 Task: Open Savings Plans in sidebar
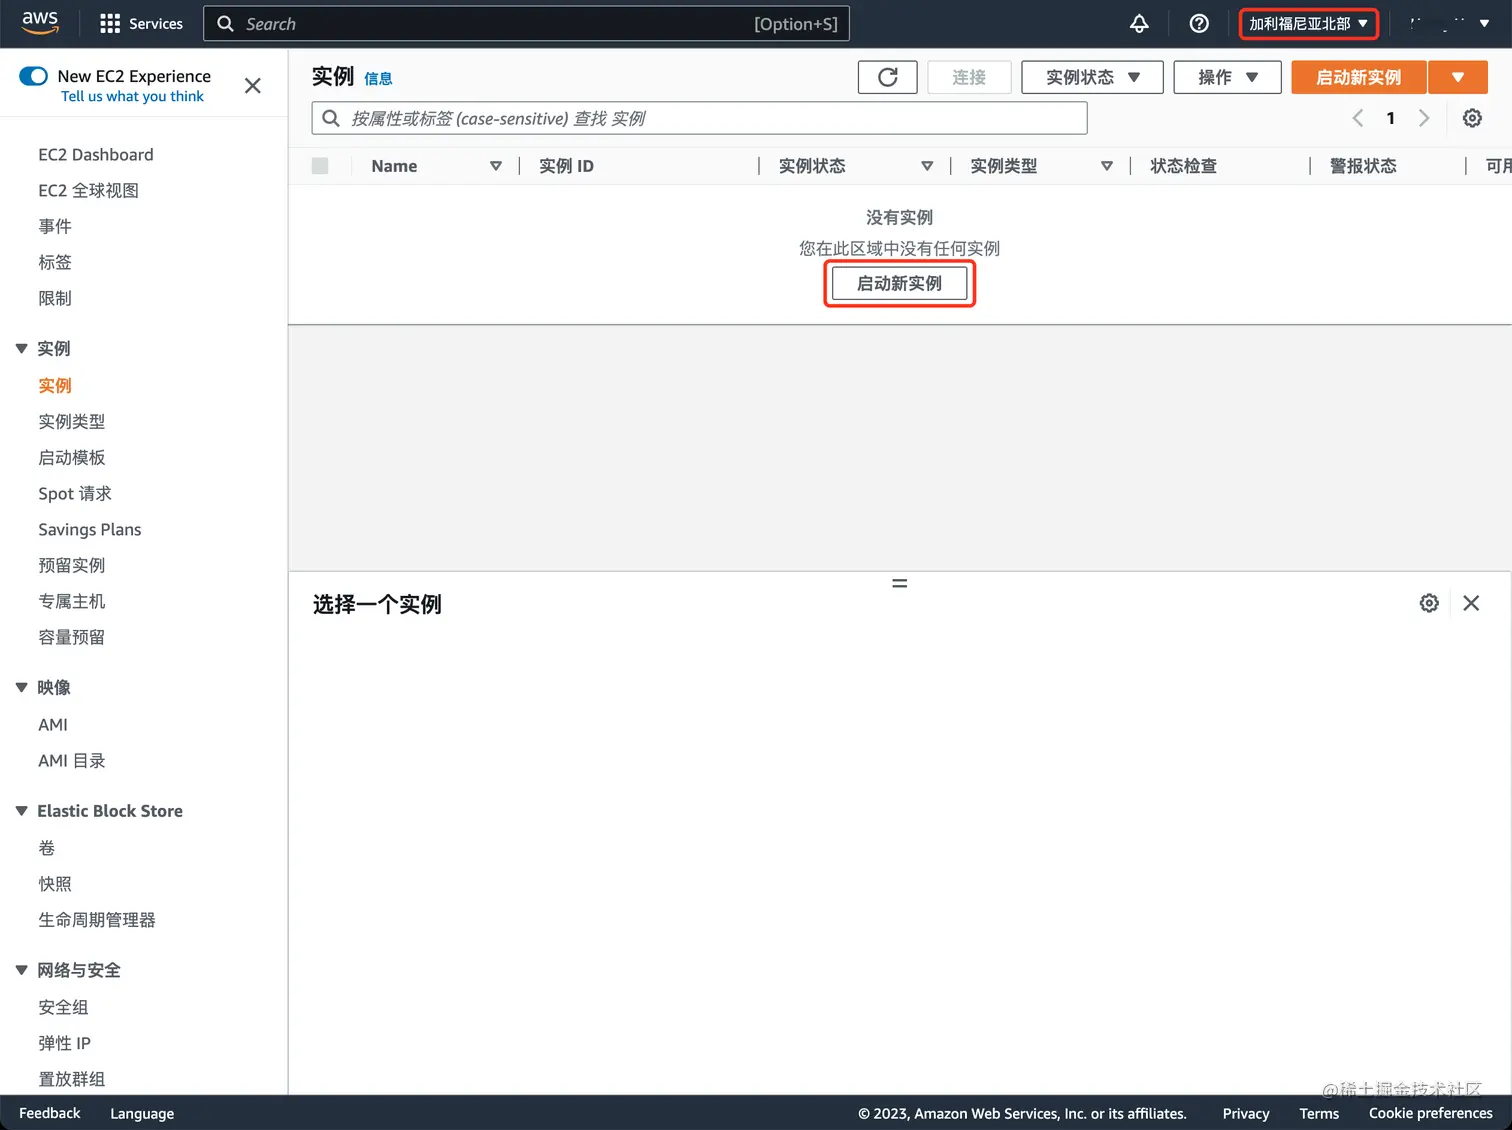90,530
